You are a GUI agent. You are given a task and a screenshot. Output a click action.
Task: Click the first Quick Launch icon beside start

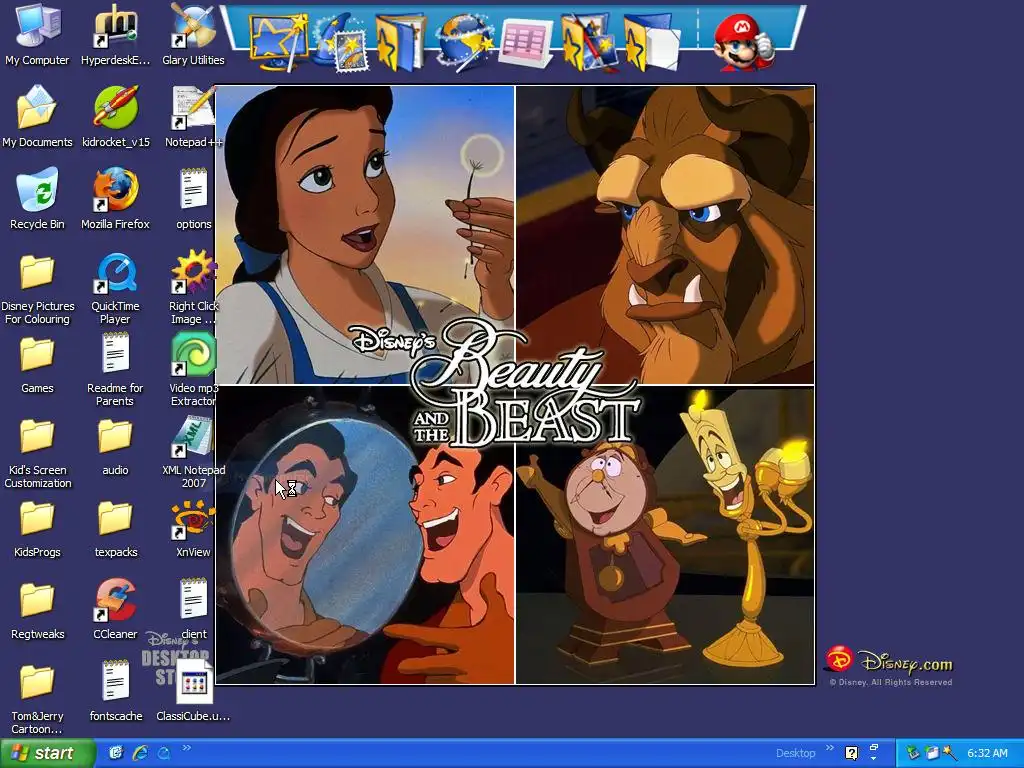tap(116, 753)
